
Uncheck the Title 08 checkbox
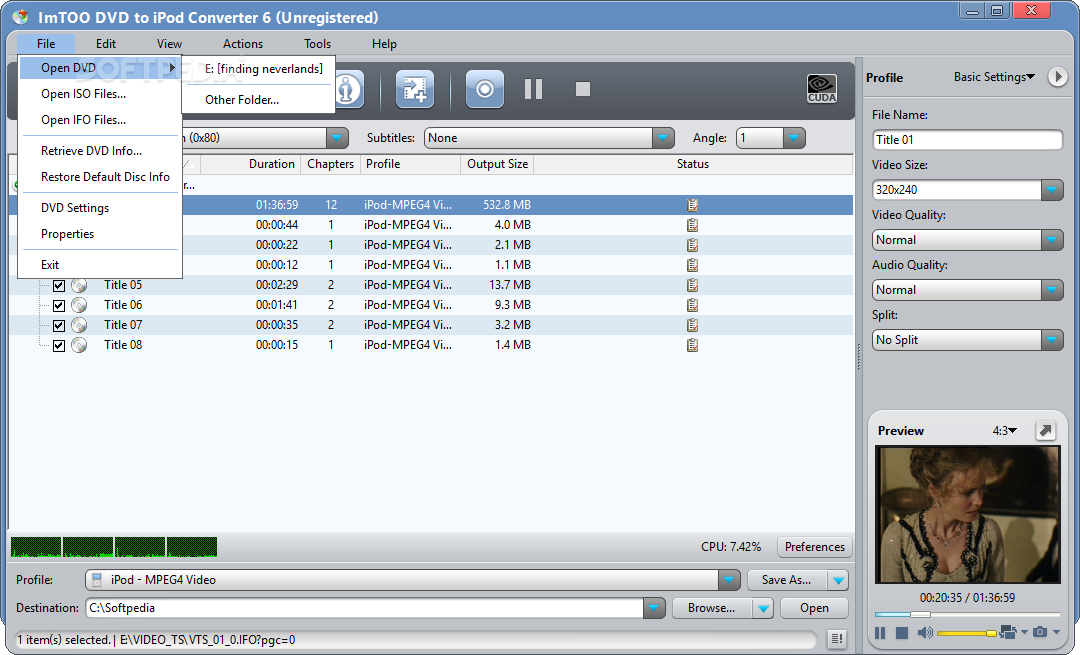[x=59, y=345]
